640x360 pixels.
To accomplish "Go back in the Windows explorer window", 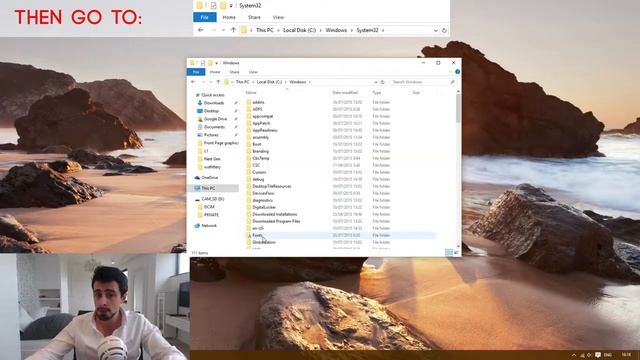I will pyautogui.click(x=193, y=82).
